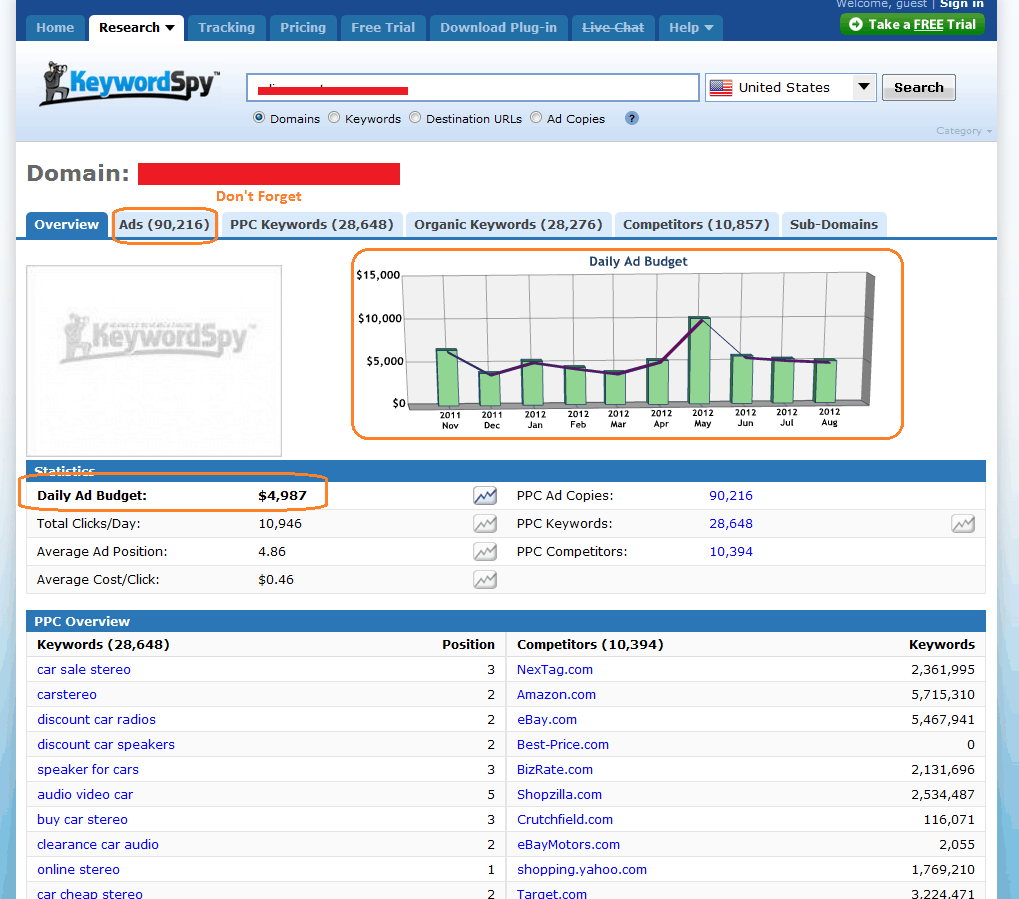Open competitor shopping.yahoo.com
Viewport: 1019px width, 899px height.
coord(582,870)
